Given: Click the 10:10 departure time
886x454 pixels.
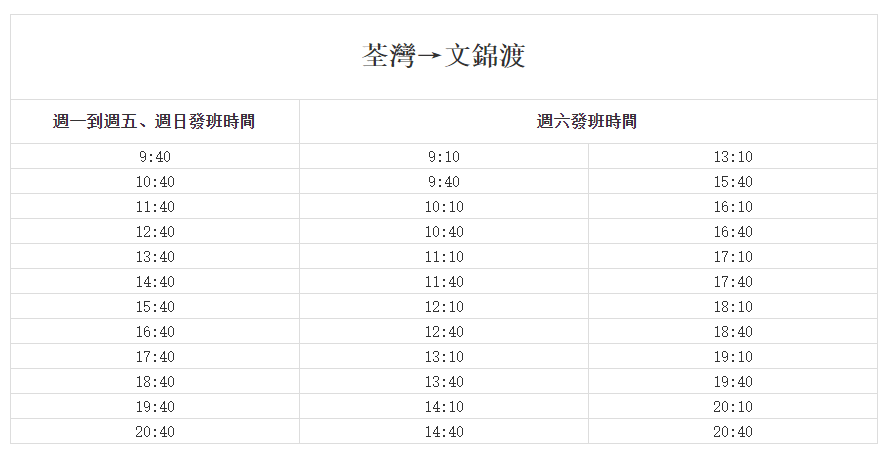Looking at the screenshot, I should coord(443,207).
